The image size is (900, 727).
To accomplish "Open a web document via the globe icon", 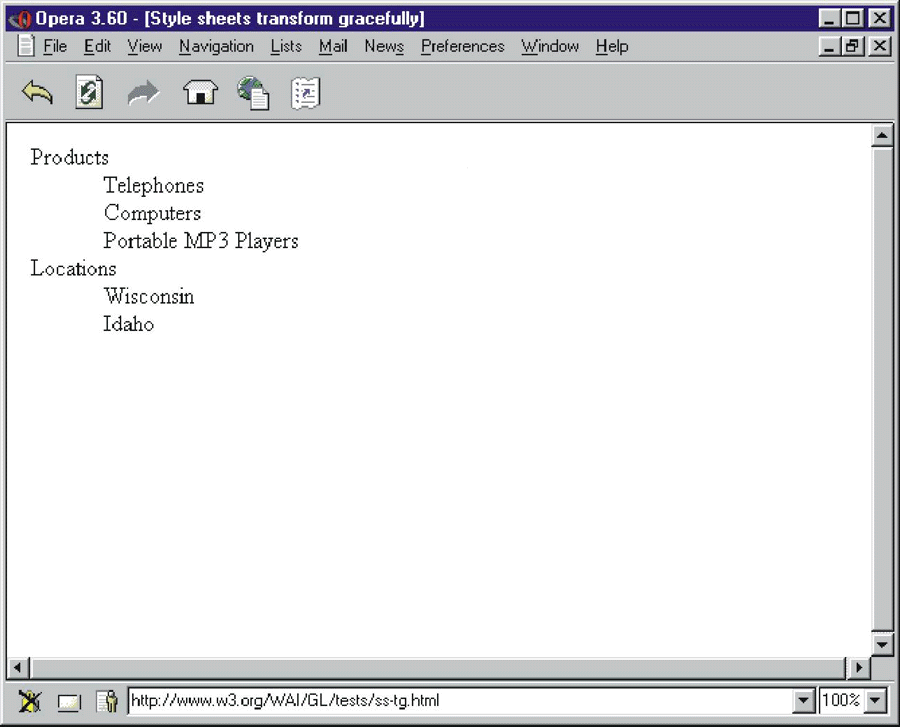I will tap(254, 92).
